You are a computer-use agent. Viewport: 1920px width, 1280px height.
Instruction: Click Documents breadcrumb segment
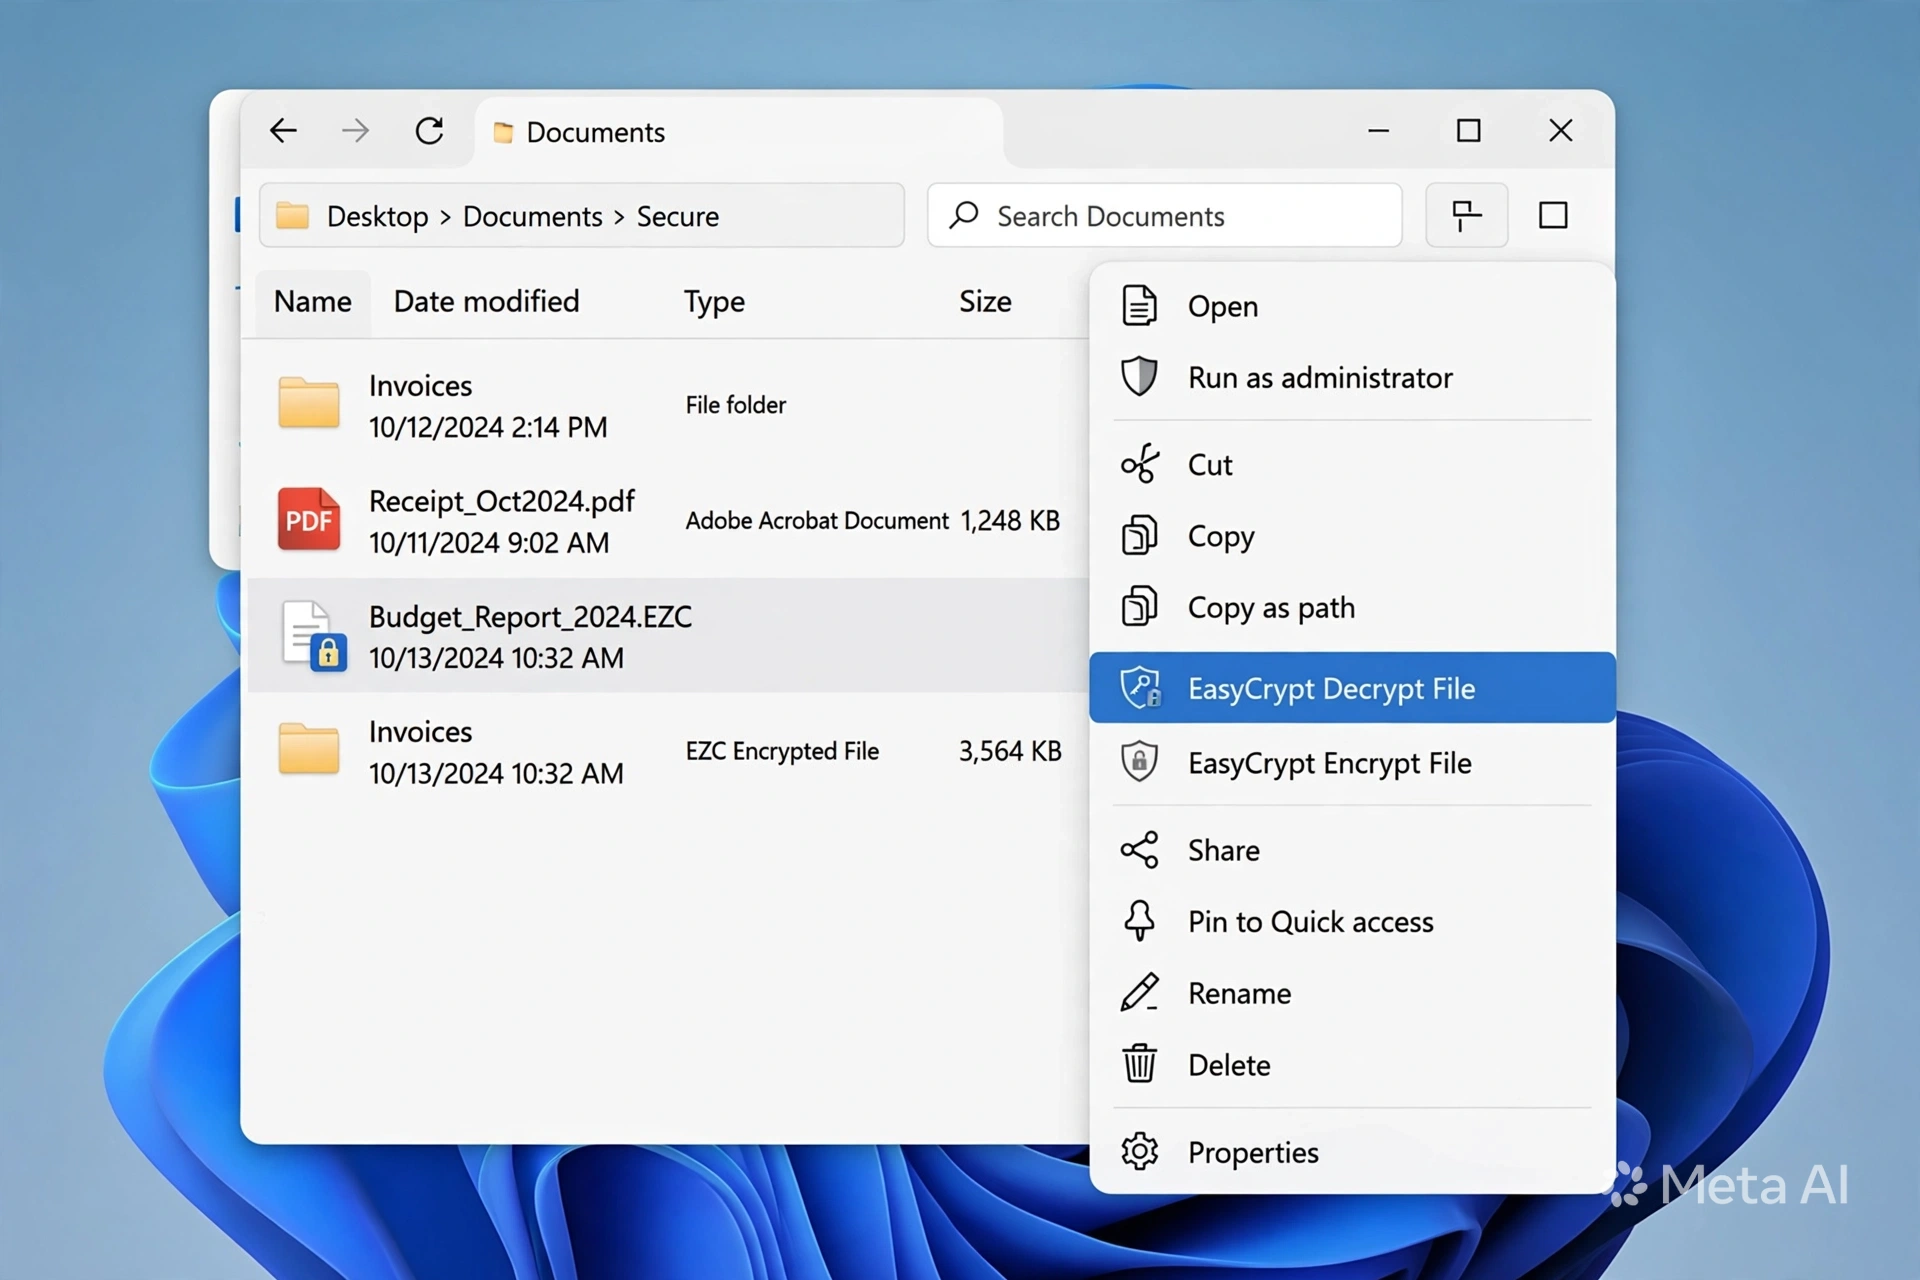tap(532, 216)
